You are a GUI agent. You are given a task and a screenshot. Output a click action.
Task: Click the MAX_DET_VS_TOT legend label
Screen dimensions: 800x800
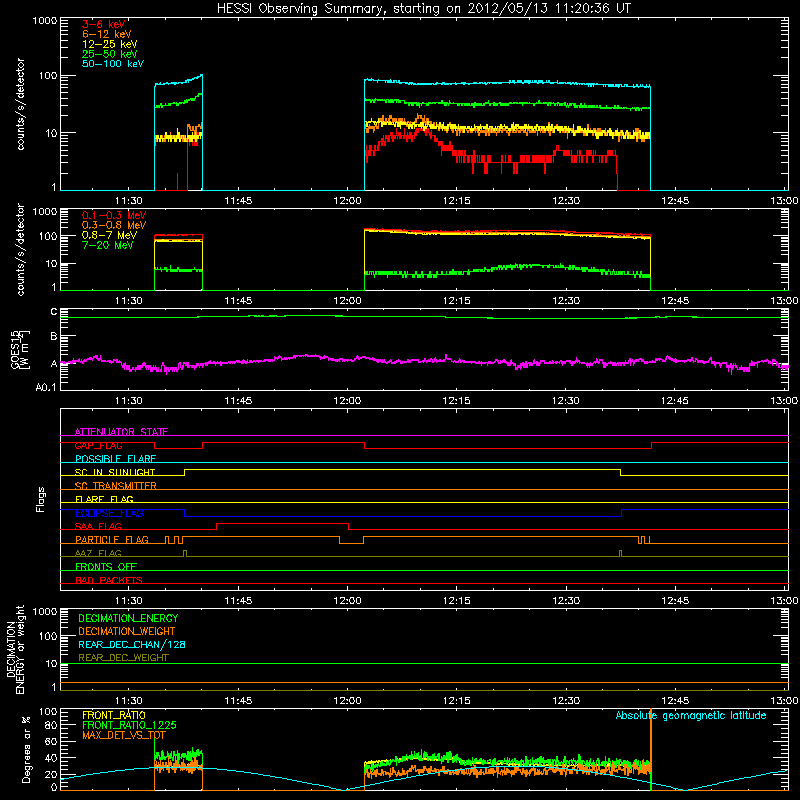point(123,735)
